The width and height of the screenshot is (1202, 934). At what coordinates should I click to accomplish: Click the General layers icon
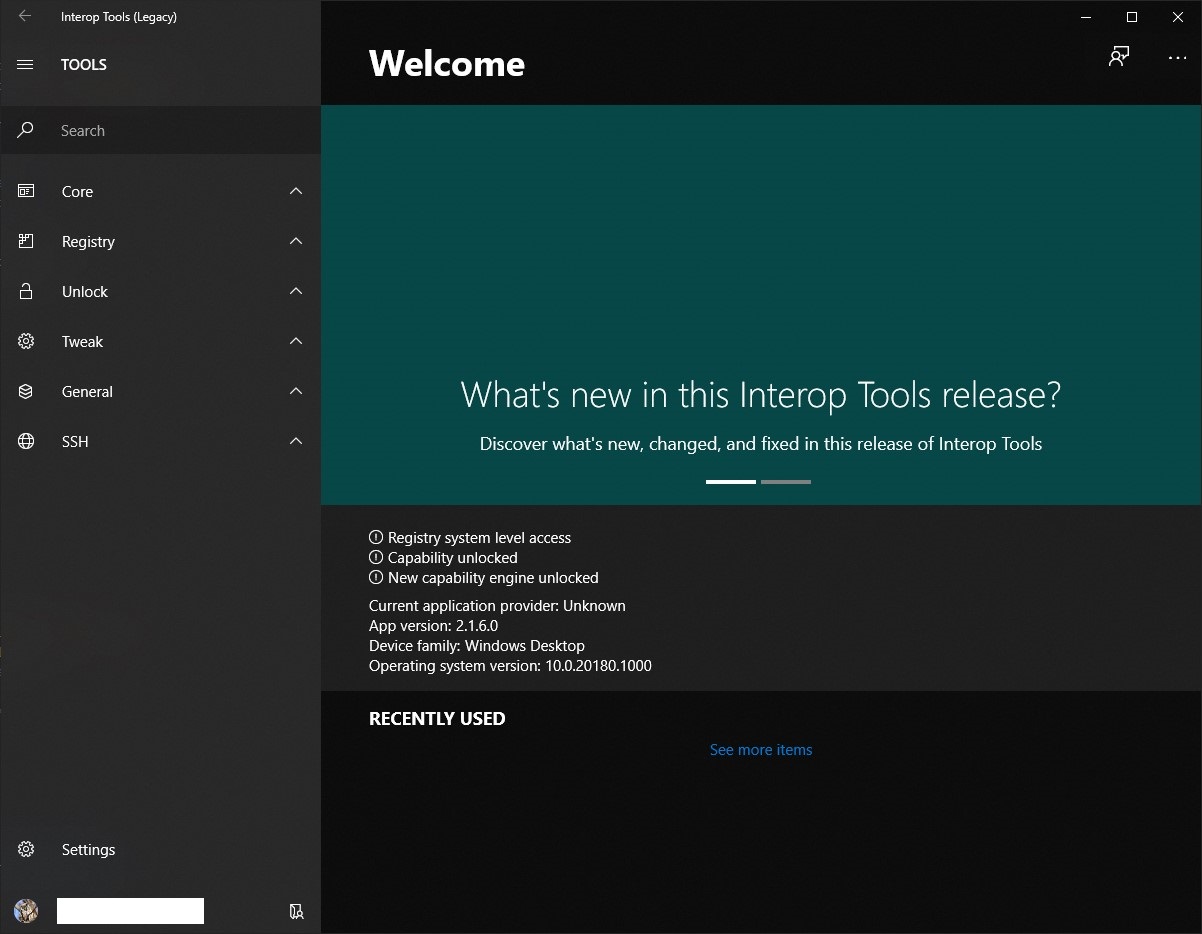(26, 391)
